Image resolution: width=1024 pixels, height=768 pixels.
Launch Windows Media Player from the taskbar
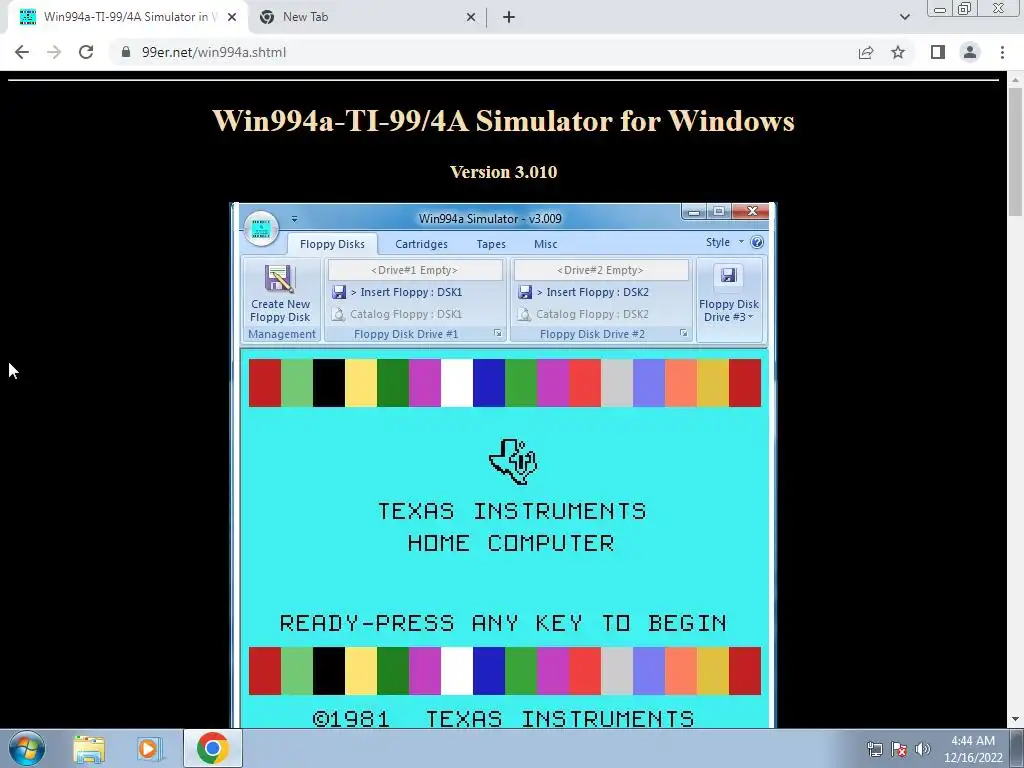(x=150, y=748)
